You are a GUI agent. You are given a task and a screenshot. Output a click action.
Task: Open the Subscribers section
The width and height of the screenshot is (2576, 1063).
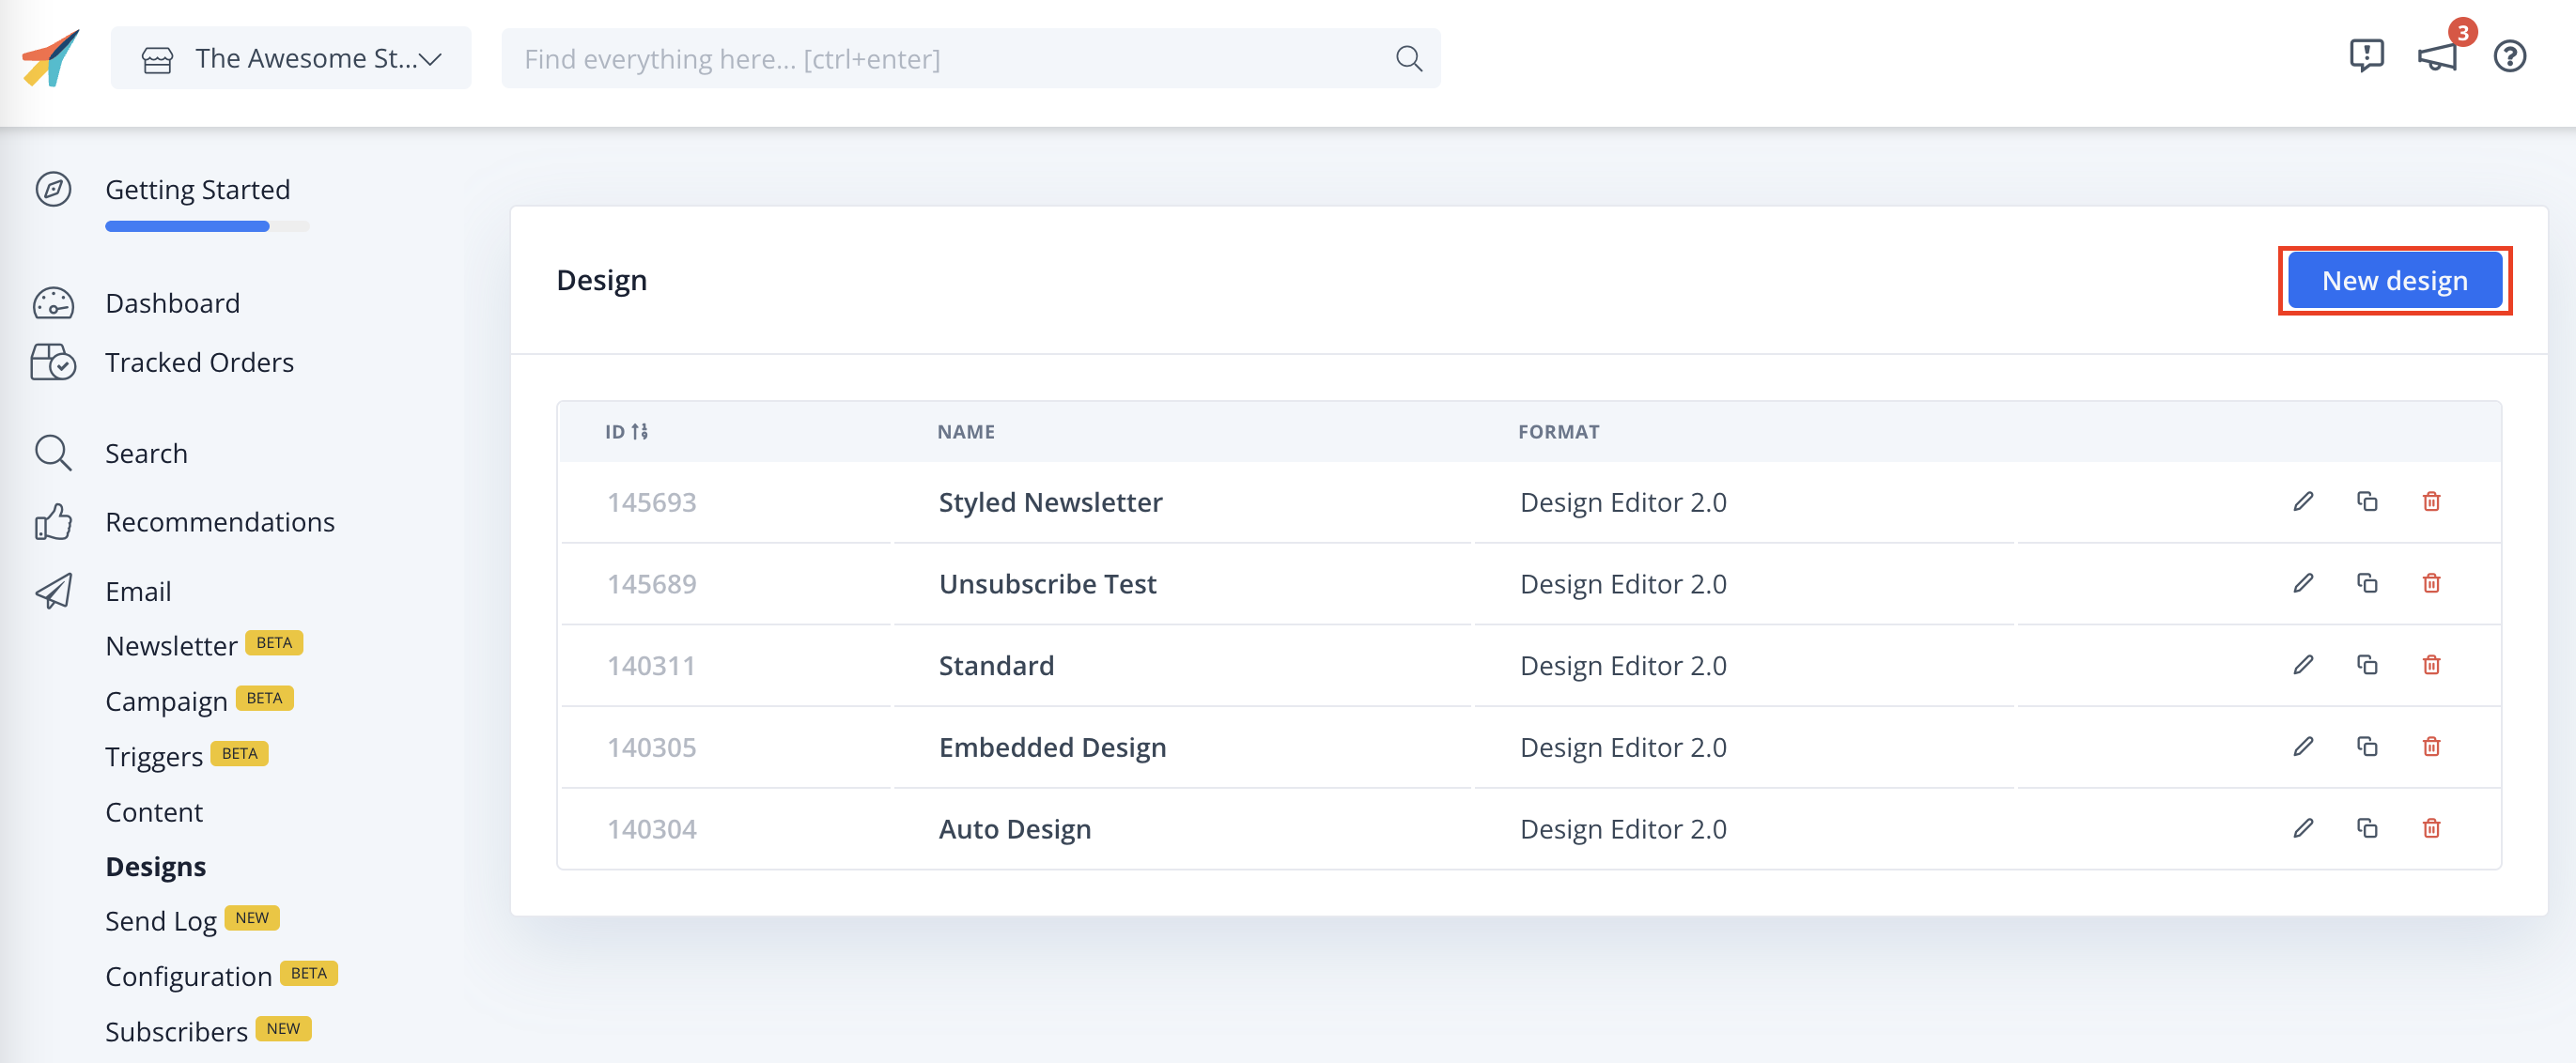[176, 1030]
